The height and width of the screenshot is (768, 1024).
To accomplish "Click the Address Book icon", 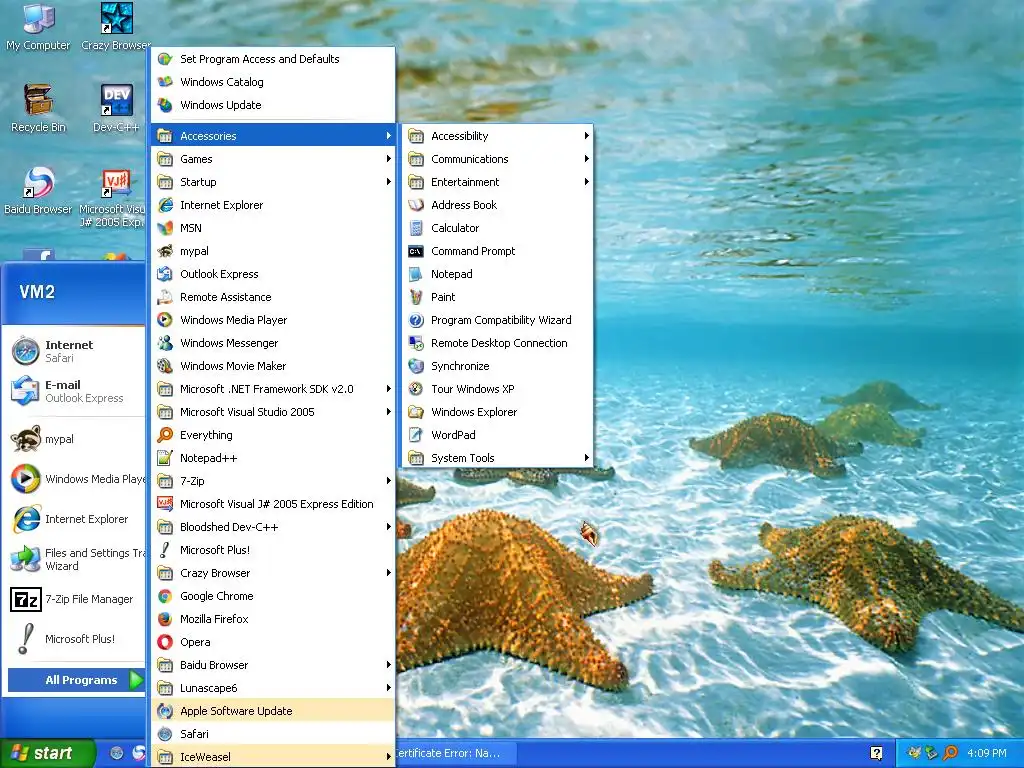I will pos(416,205).
